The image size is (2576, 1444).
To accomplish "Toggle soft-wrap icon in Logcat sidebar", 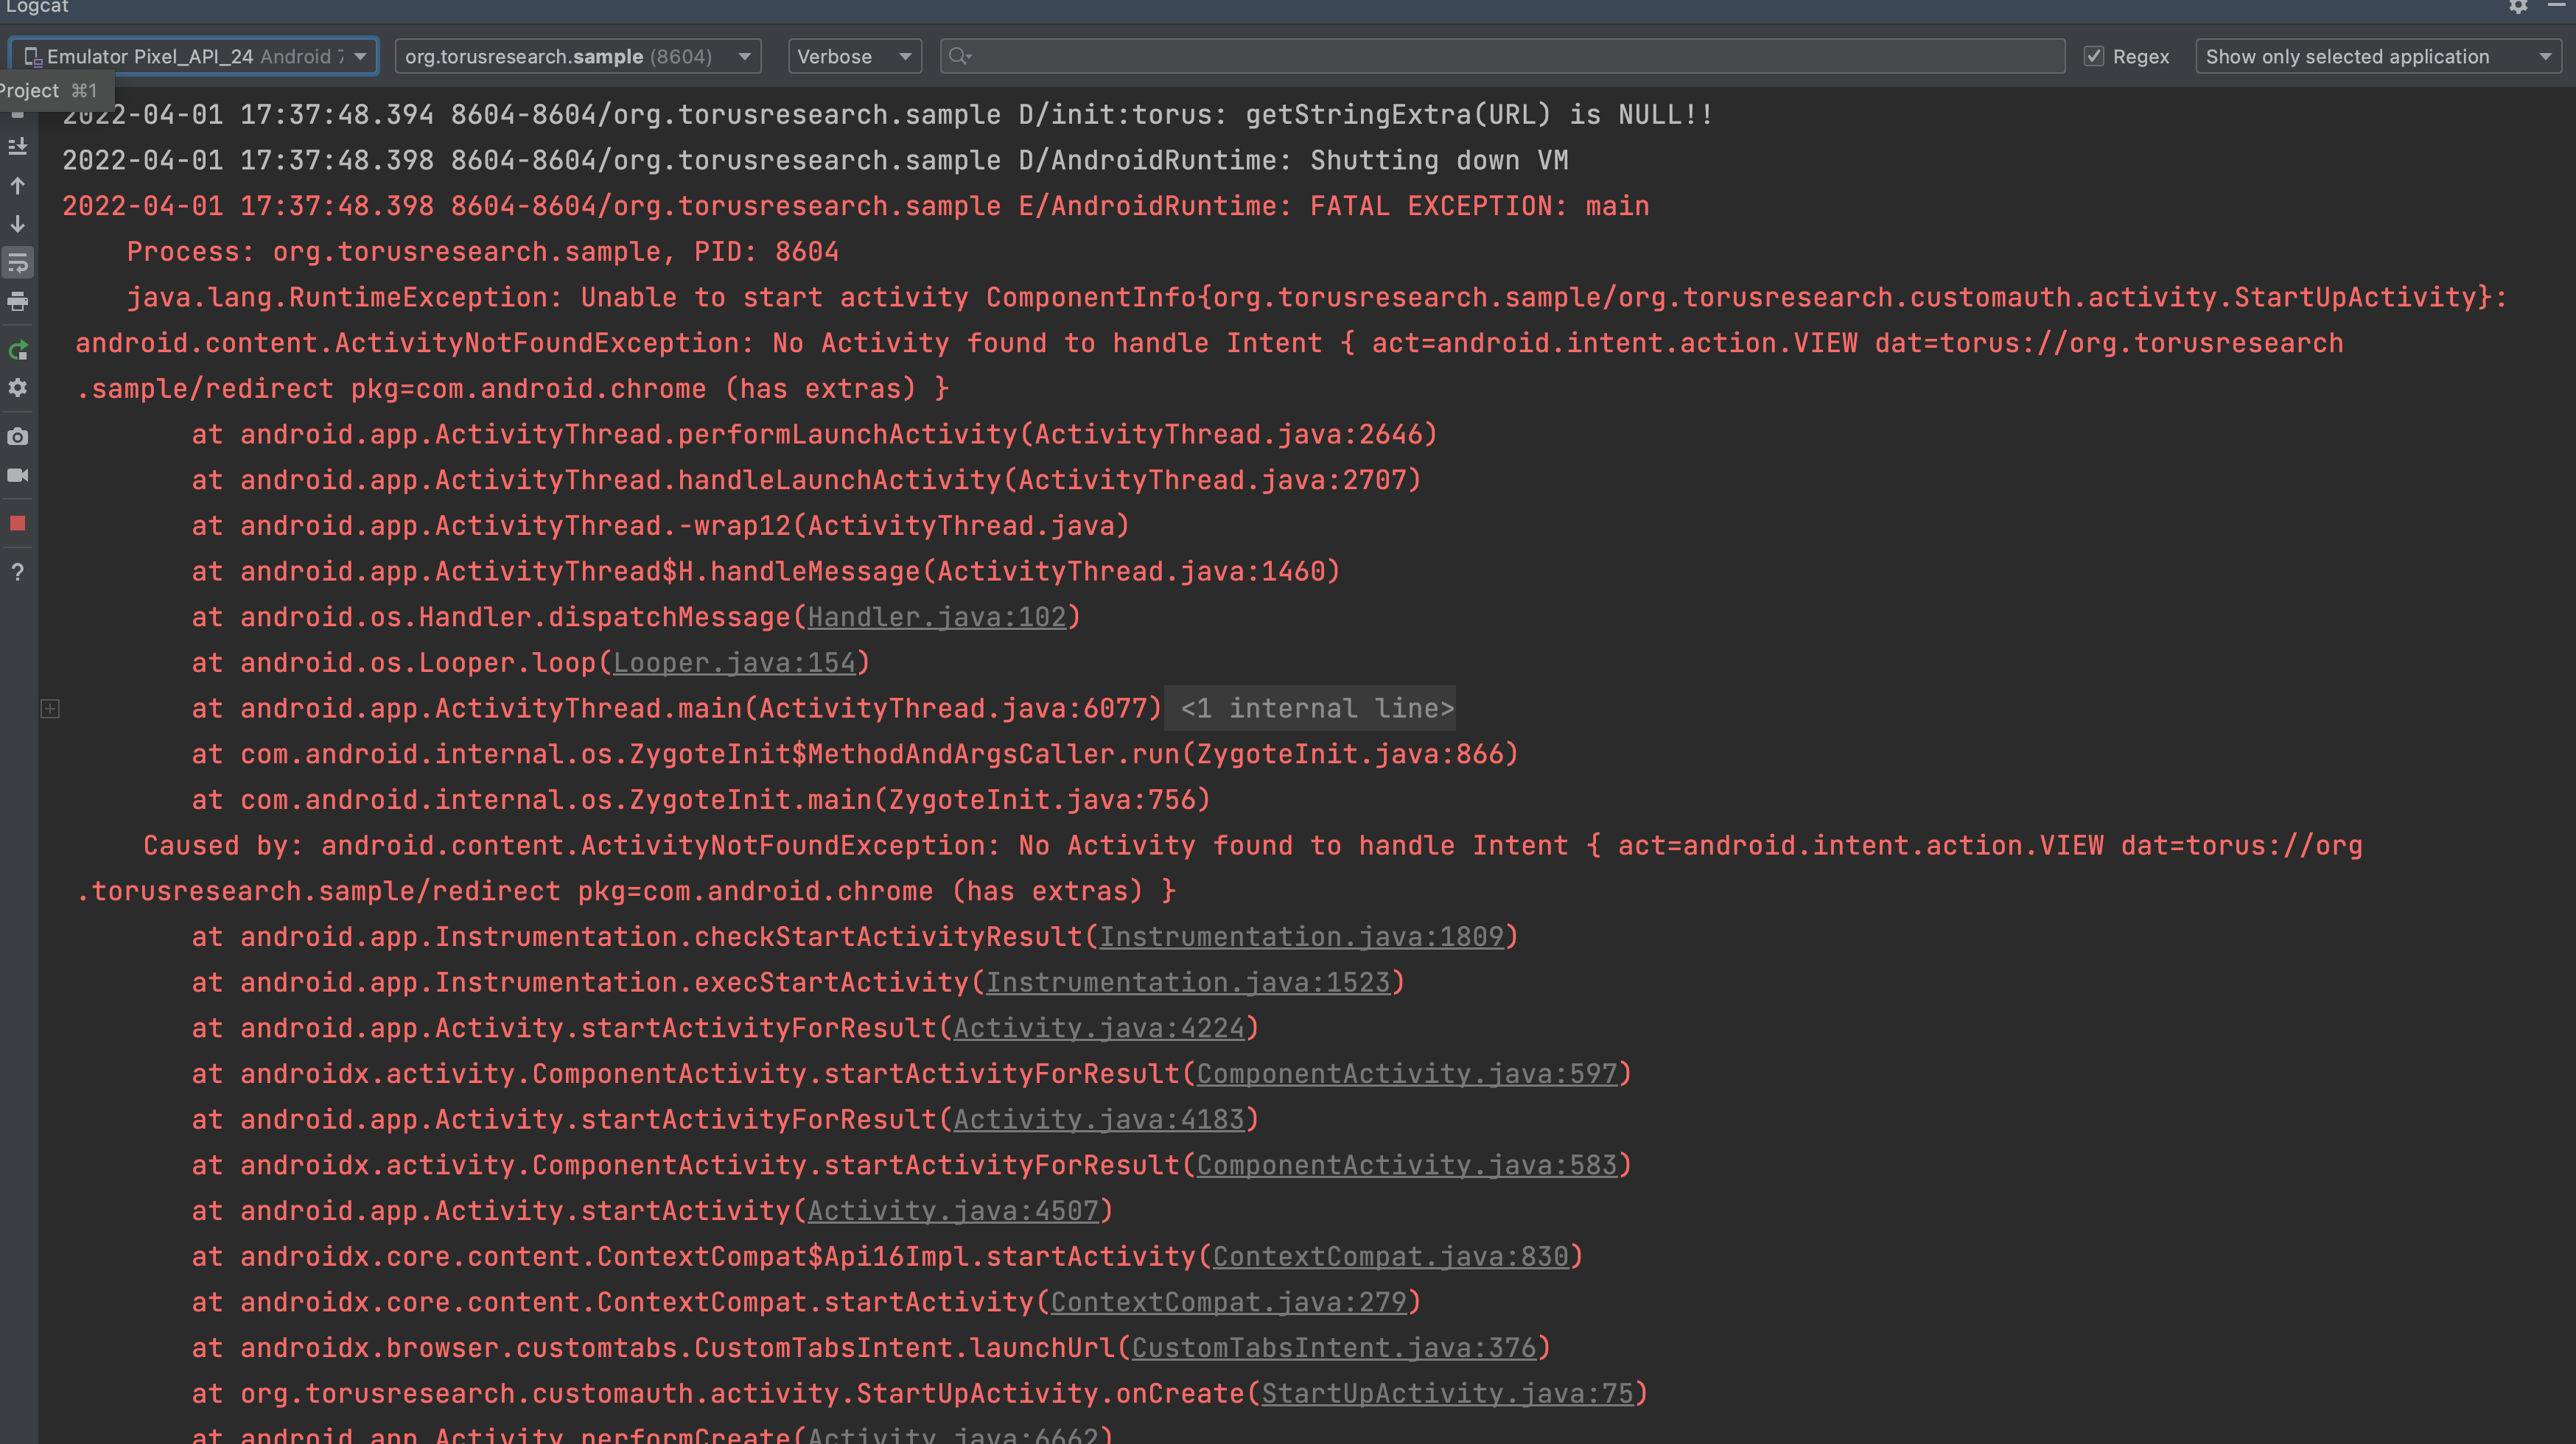I will point(18,263).
